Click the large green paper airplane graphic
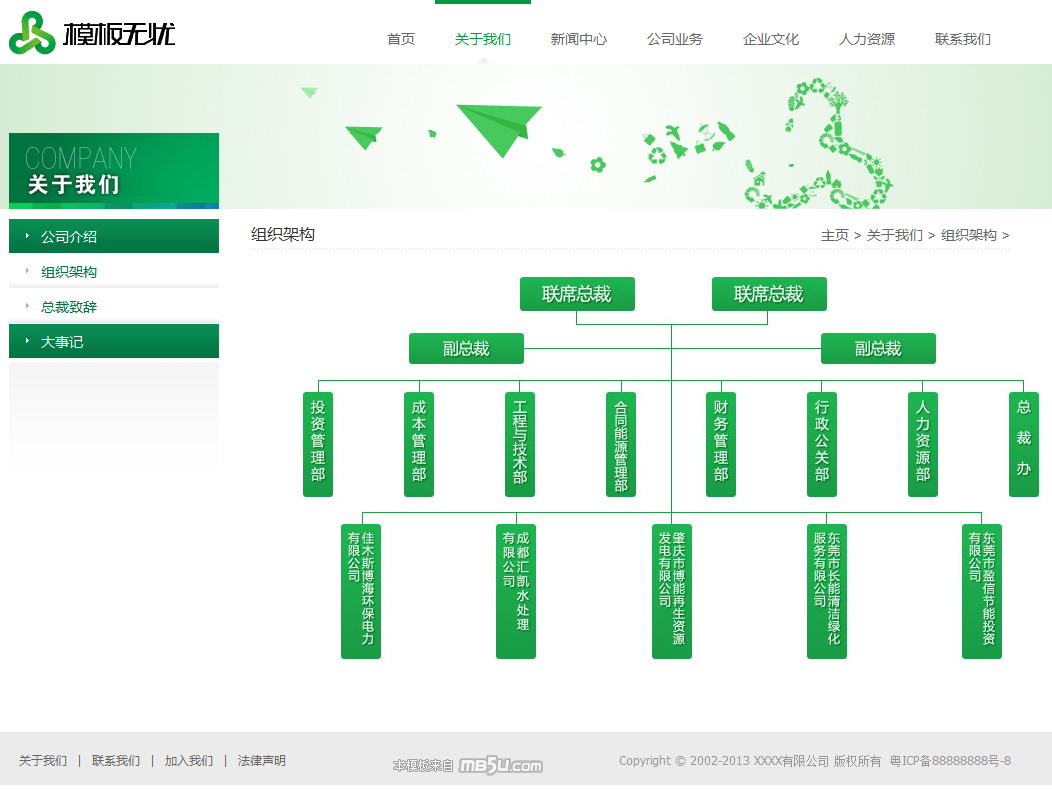 coord(497,128)
